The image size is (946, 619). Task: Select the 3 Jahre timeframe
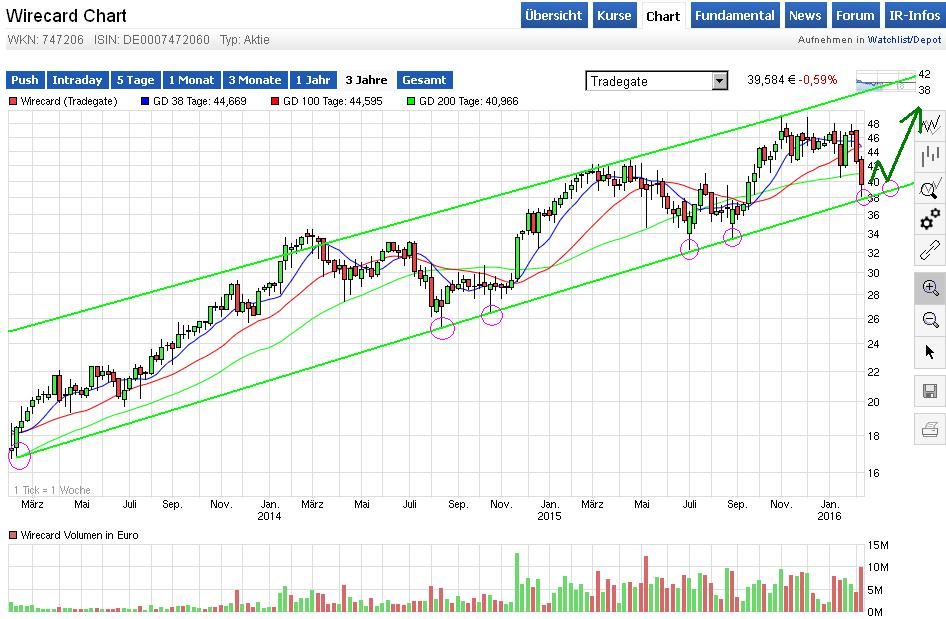(366, 80)
